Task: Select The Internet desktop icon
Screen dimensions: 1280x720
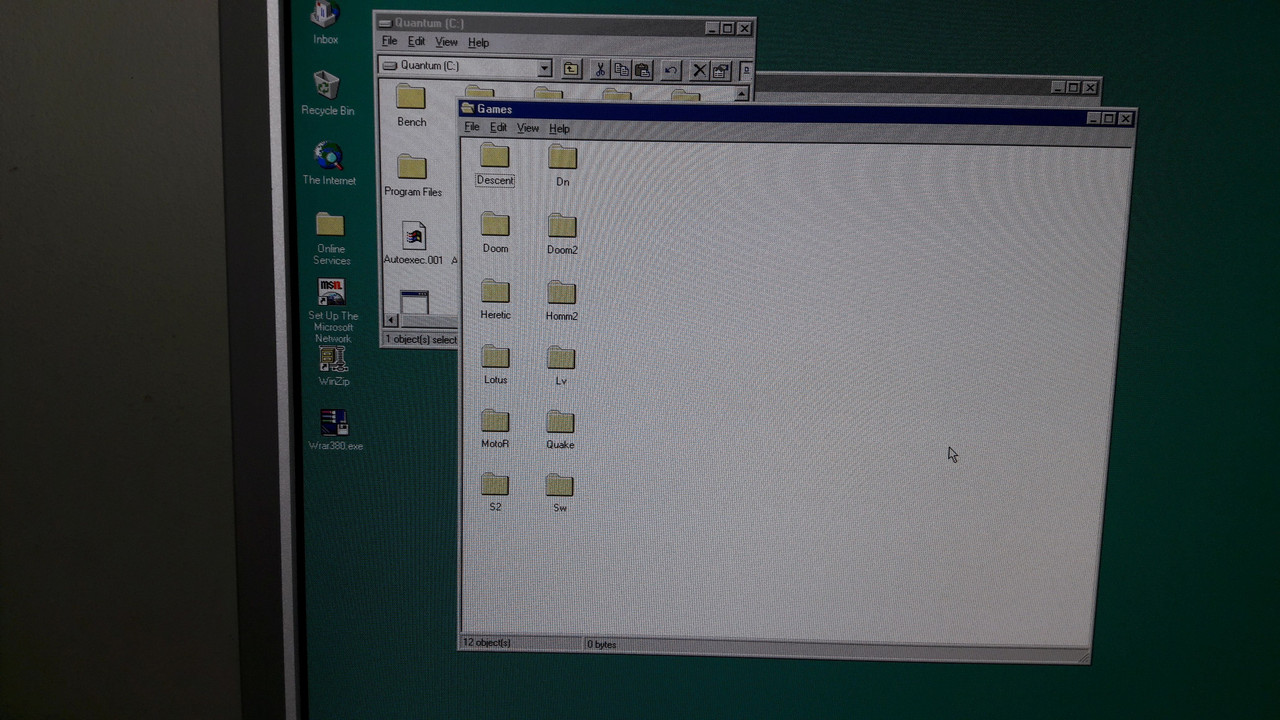Action: coord(329,164)
